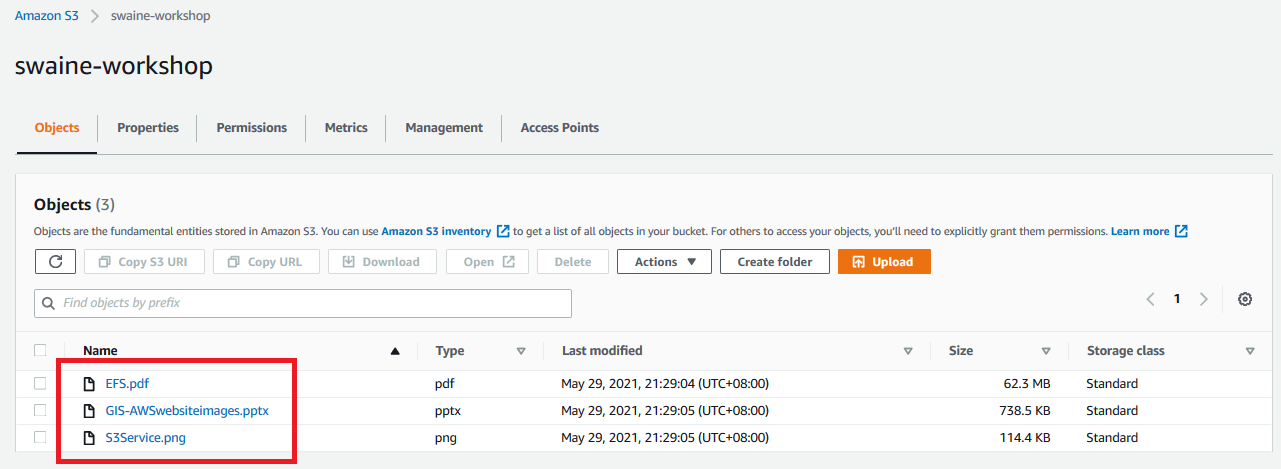Click the refresh objects icon button
This screenshot has width=1281, height=469.
(x=55, y=262)
